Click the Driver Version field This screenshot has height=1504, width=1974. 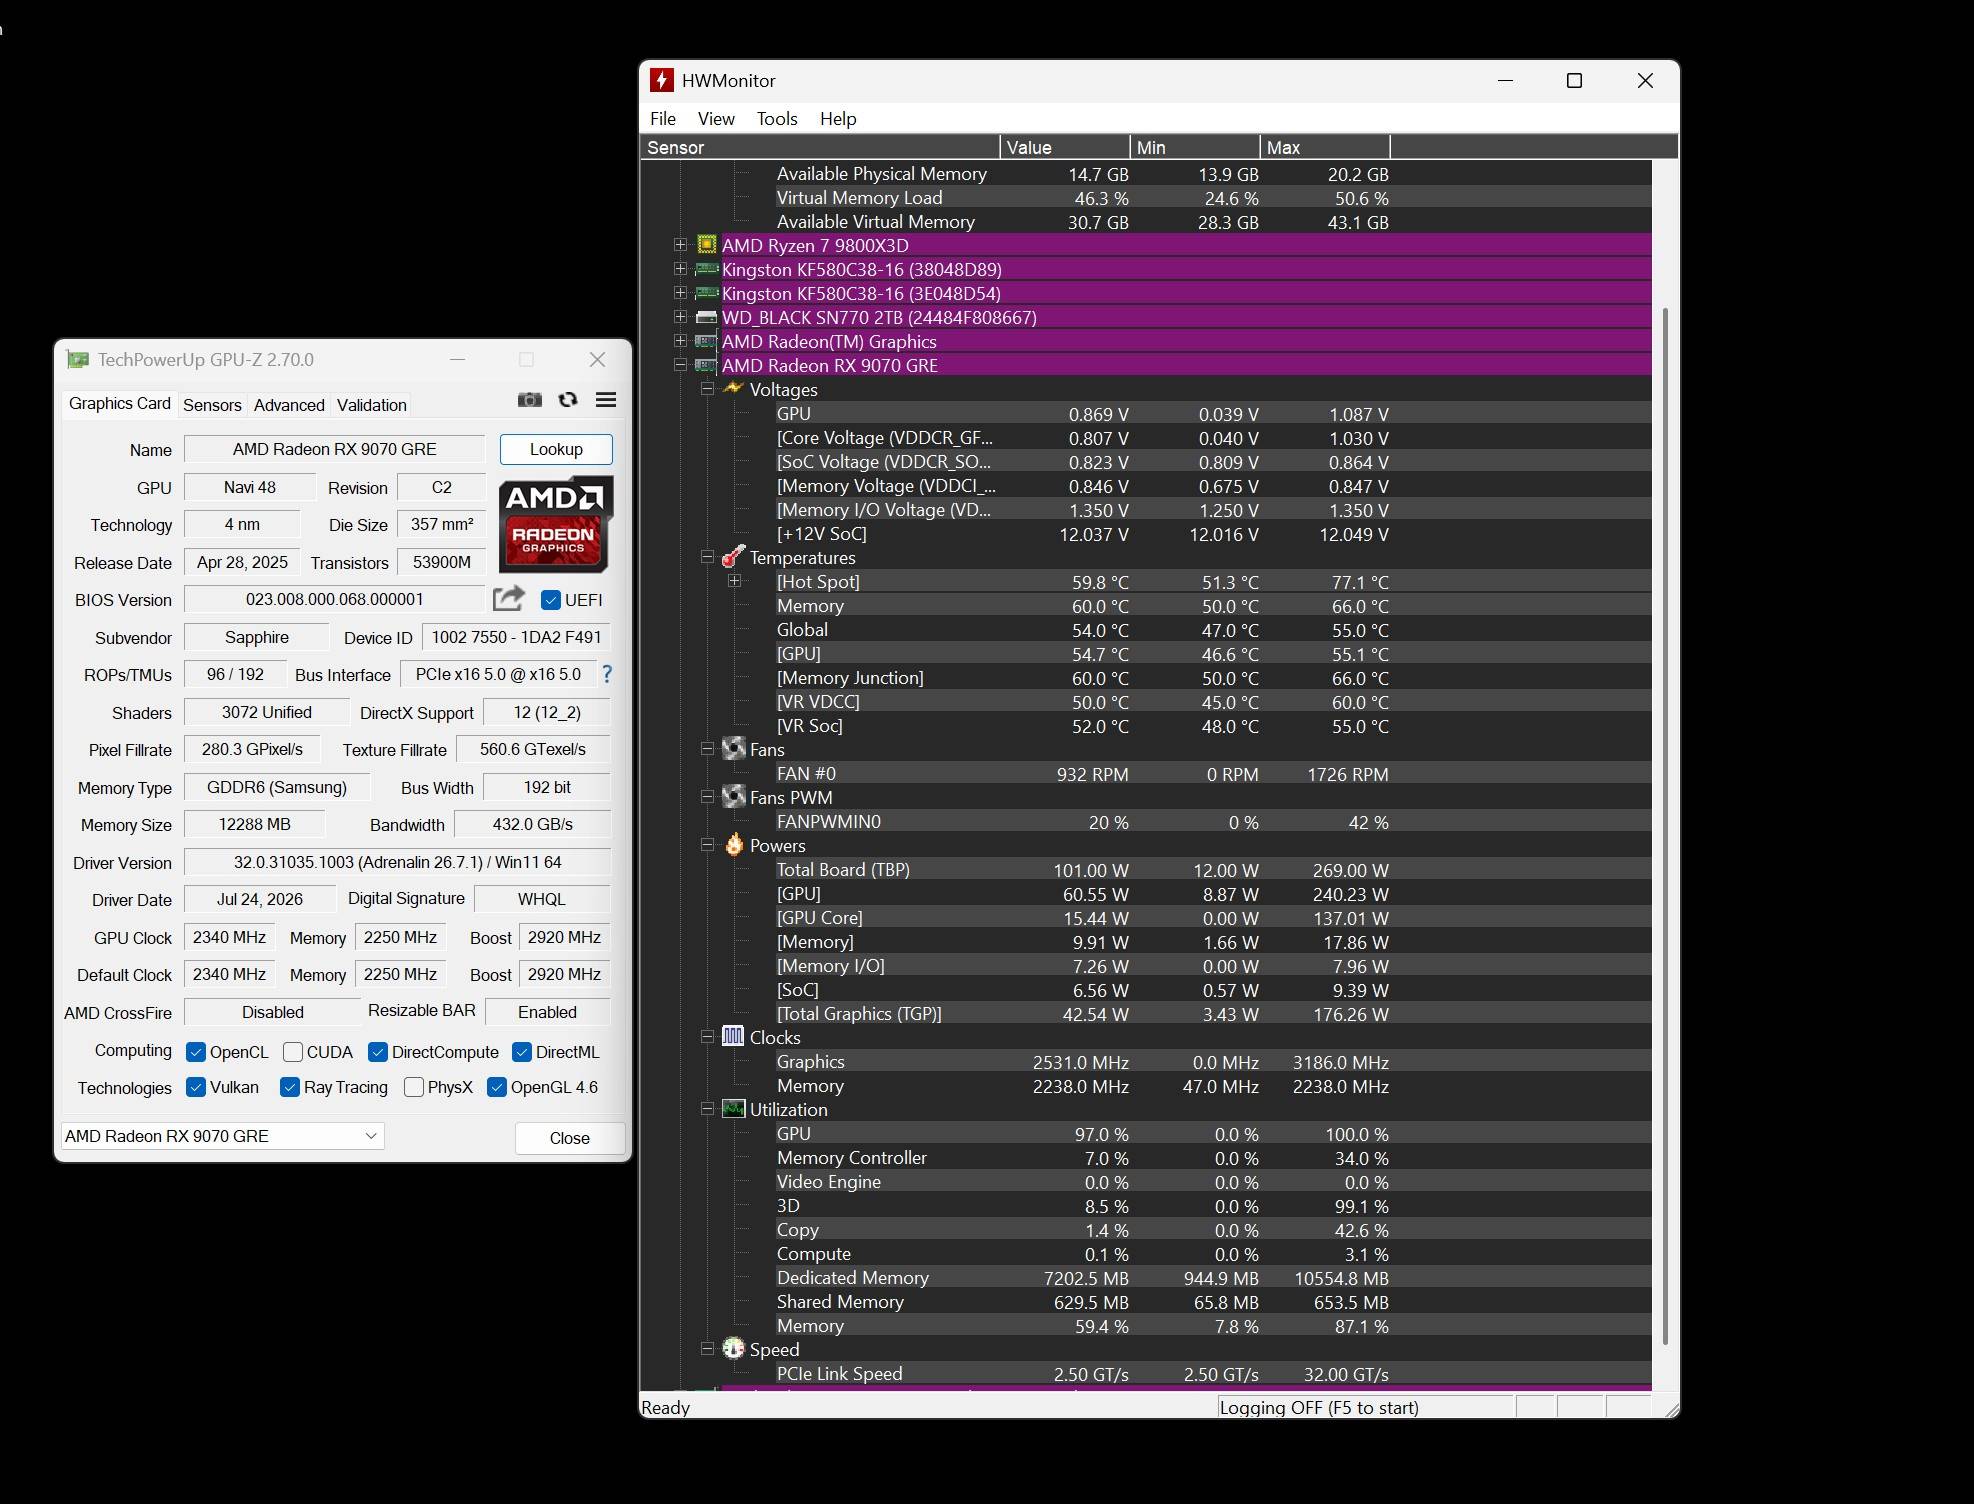tap(397, 862)
